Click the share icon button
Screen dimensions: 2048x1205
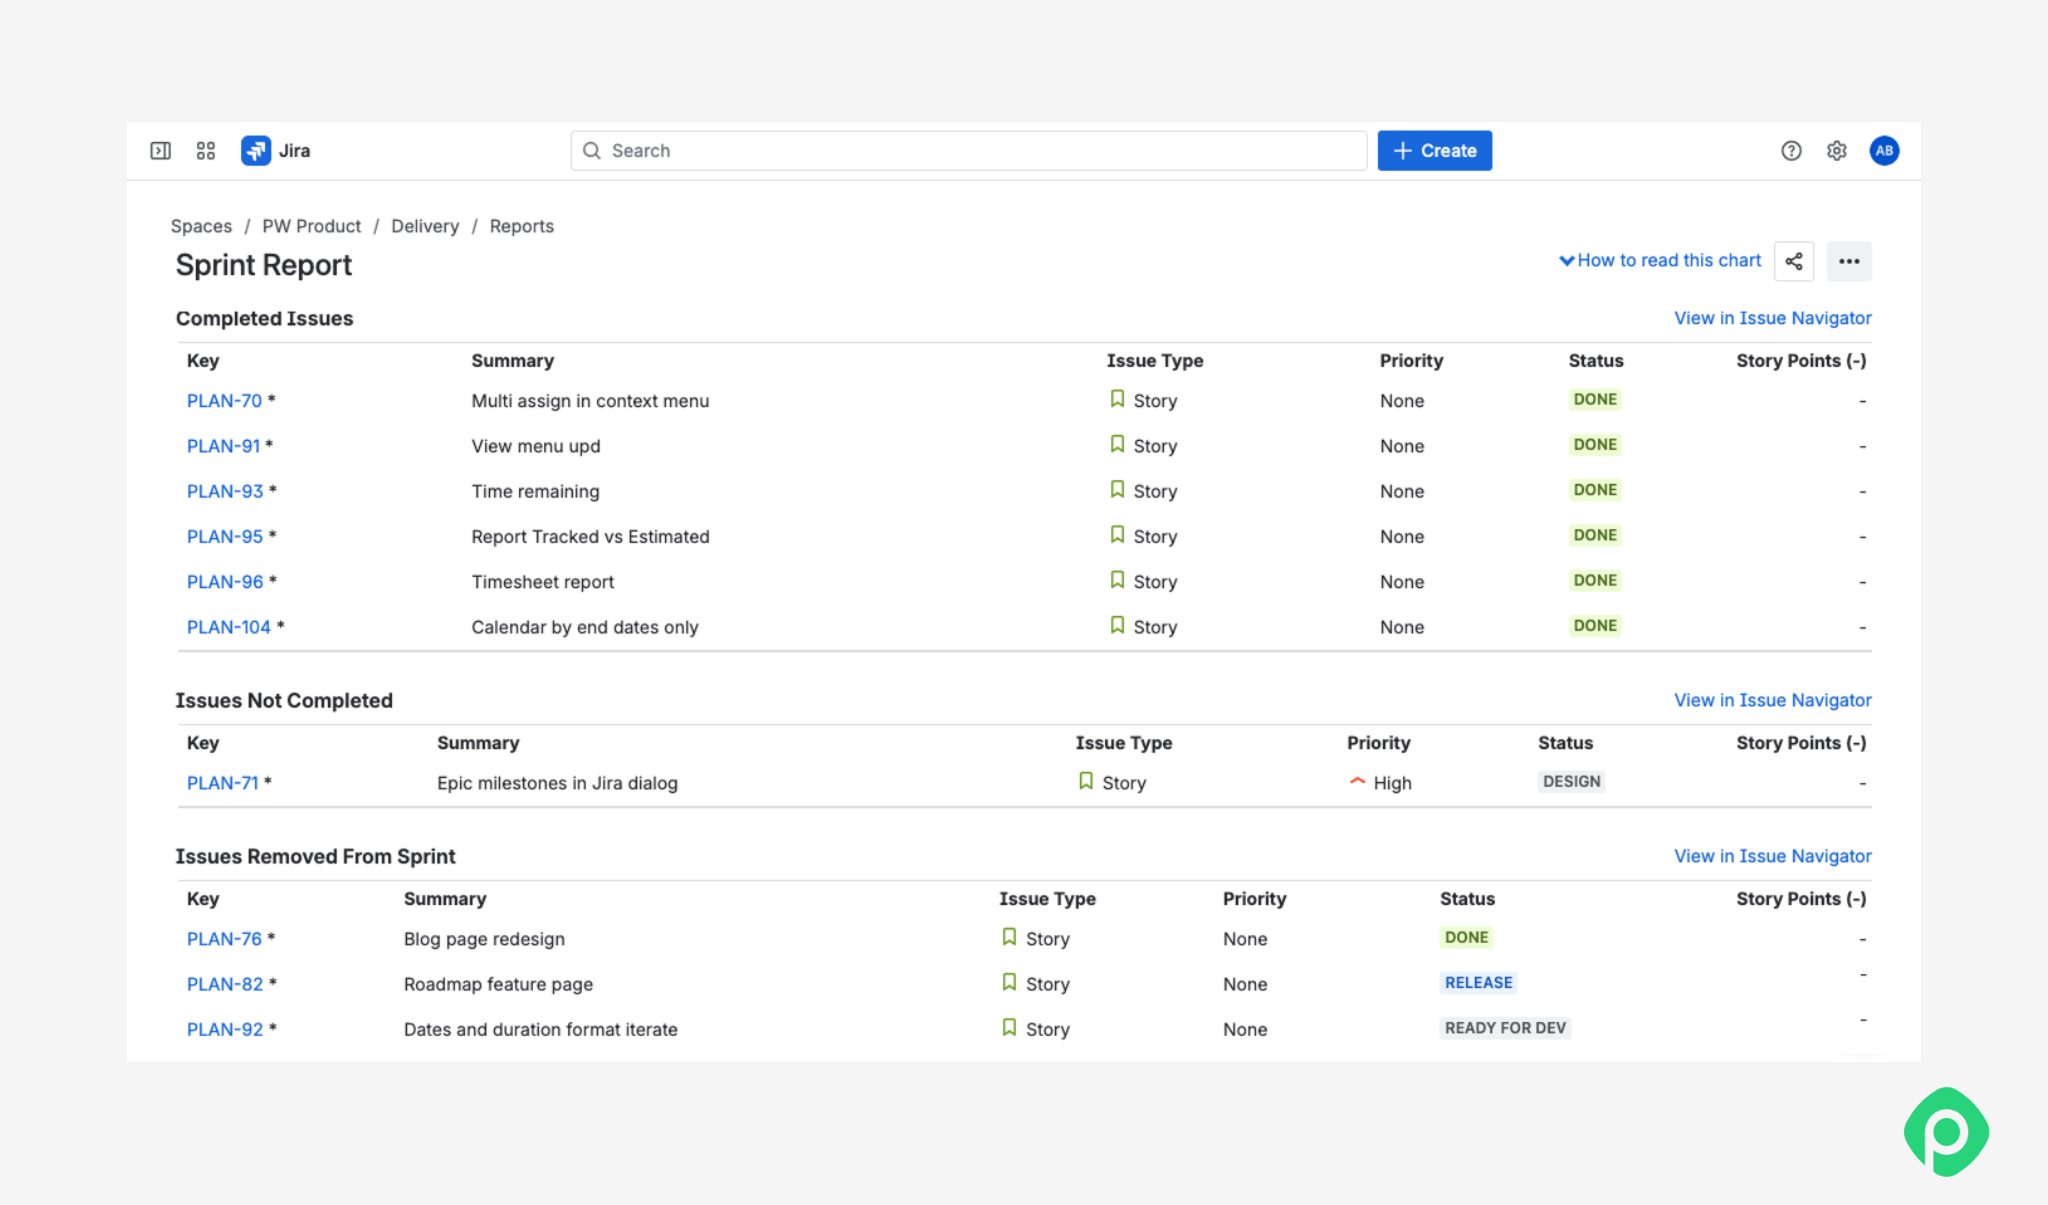(1794, 261)
